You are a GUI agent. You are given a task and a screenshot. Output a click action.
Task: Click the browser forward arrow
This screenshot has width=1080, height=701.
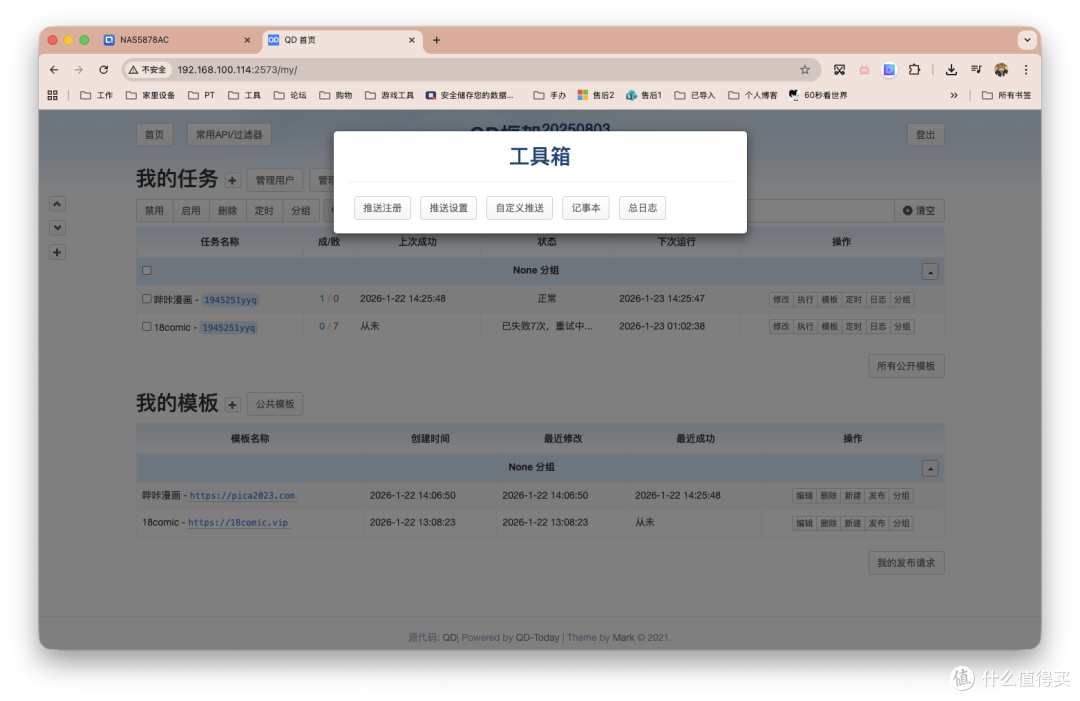point(79,70)
